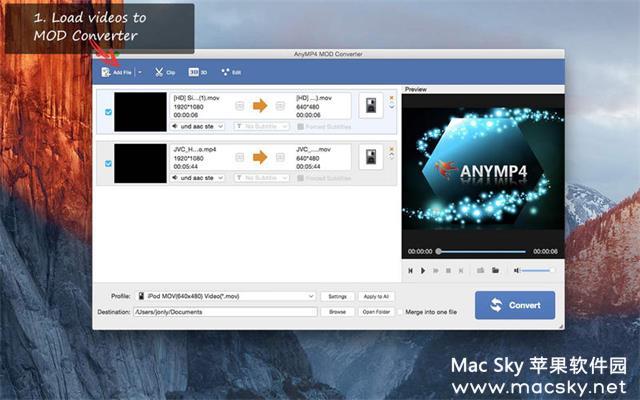Move JVC_H...o.mp4 up in list
This screenshot has width=640, height=400.
[x=391, y=156]
